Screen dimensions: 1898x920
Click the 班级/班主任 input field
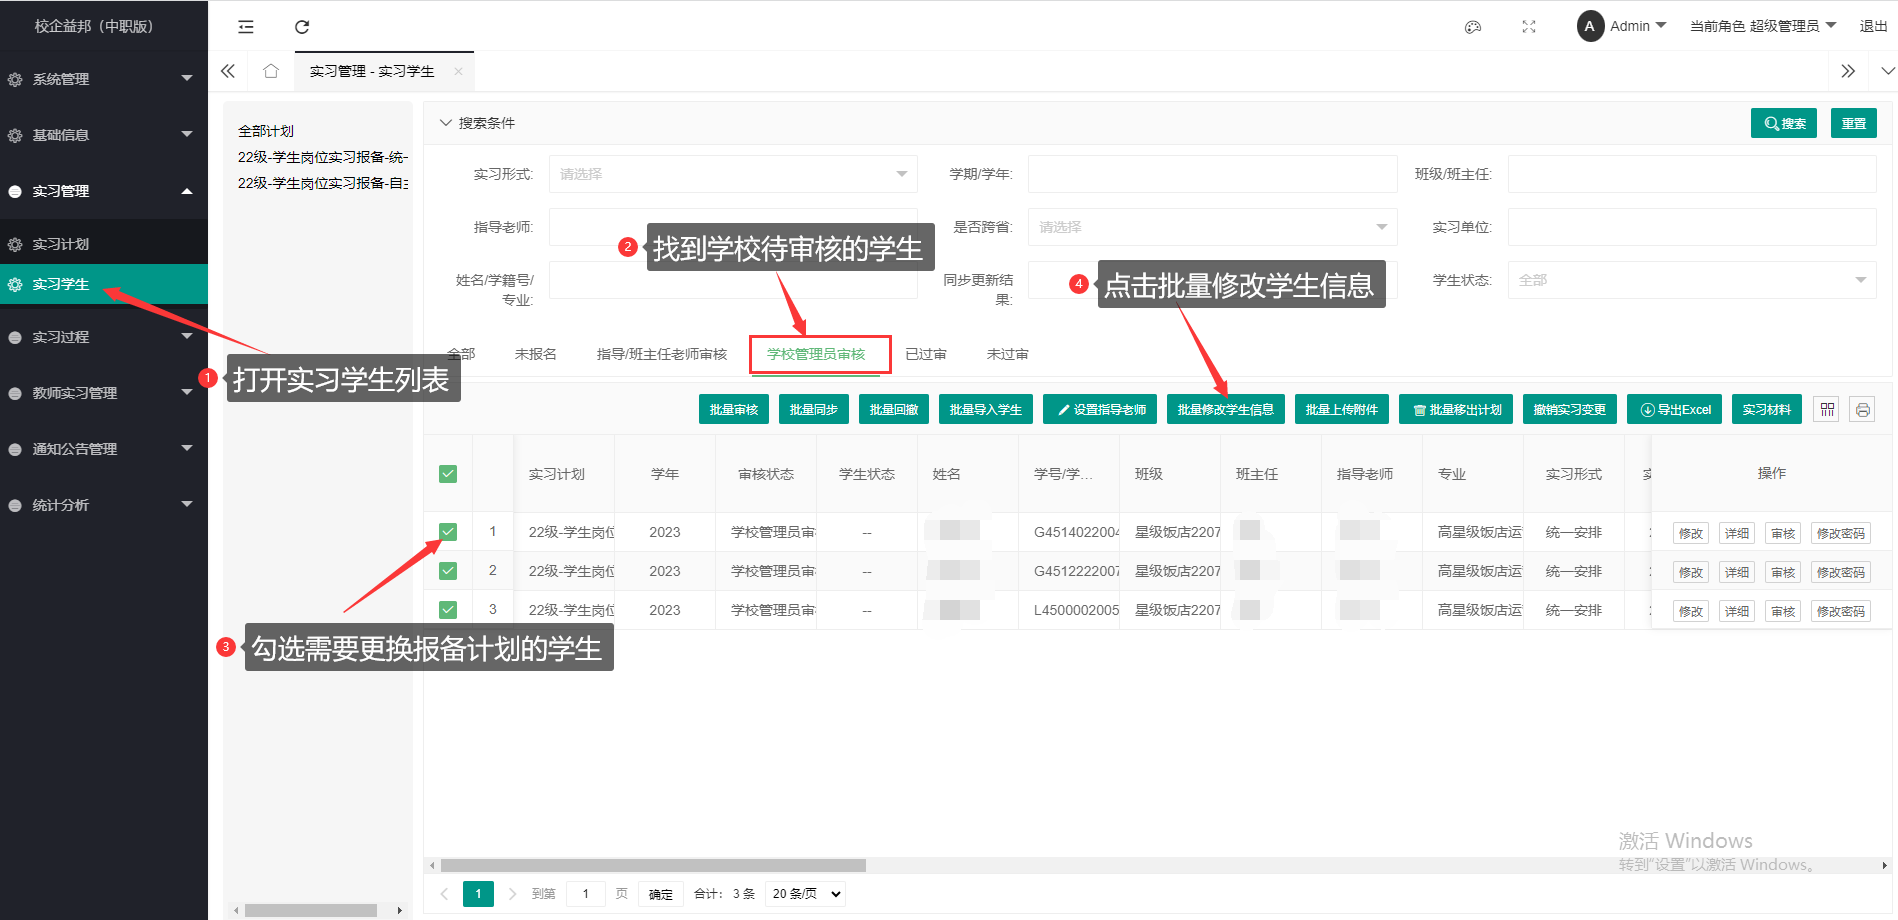click(x=1691, y=174)
